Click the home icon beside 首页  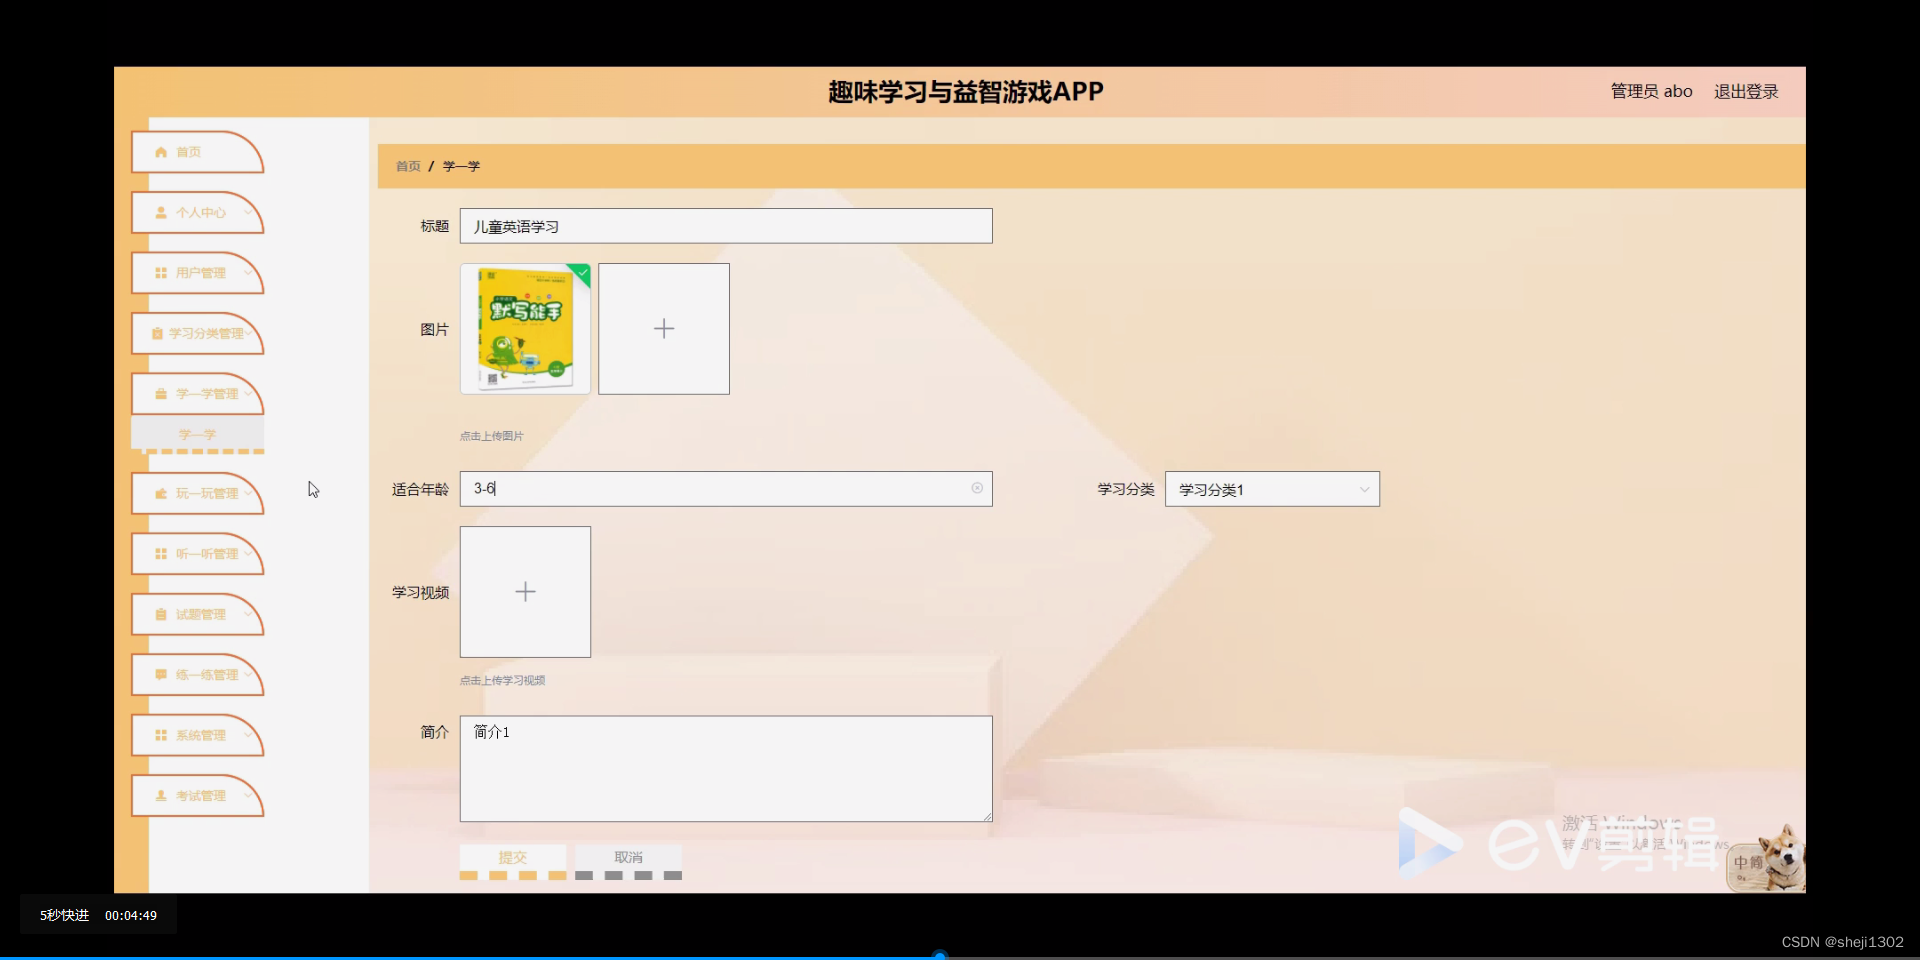(161, 152)
